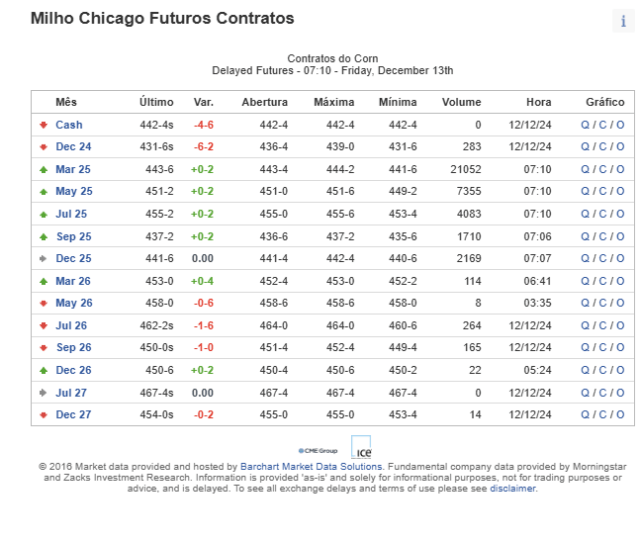Image resolution: width=640 pixels, height=541 pixels.
Task: Open C chart link for Mar 25 row
Action: click(602, 169)
